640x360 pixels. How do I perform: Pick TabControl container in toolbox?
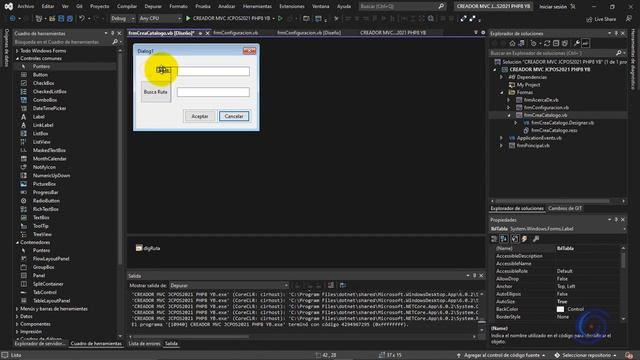(x=44, y=292)
